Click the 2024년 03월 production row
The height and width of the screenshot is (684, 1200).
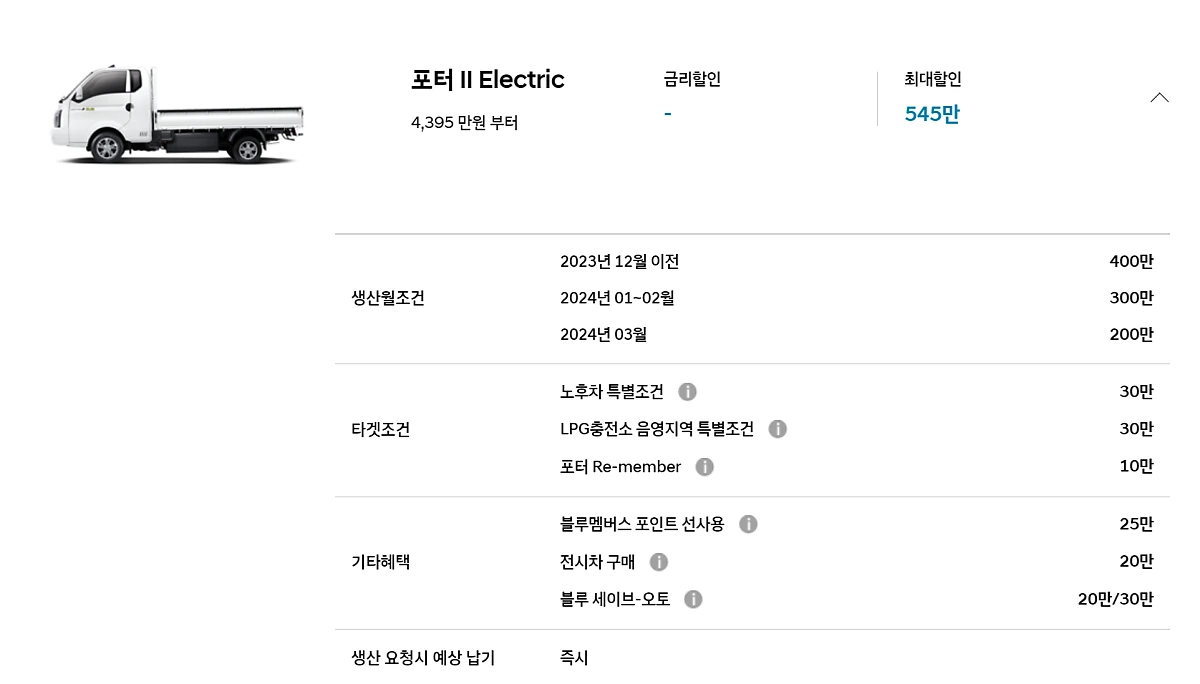click(603, 334)
